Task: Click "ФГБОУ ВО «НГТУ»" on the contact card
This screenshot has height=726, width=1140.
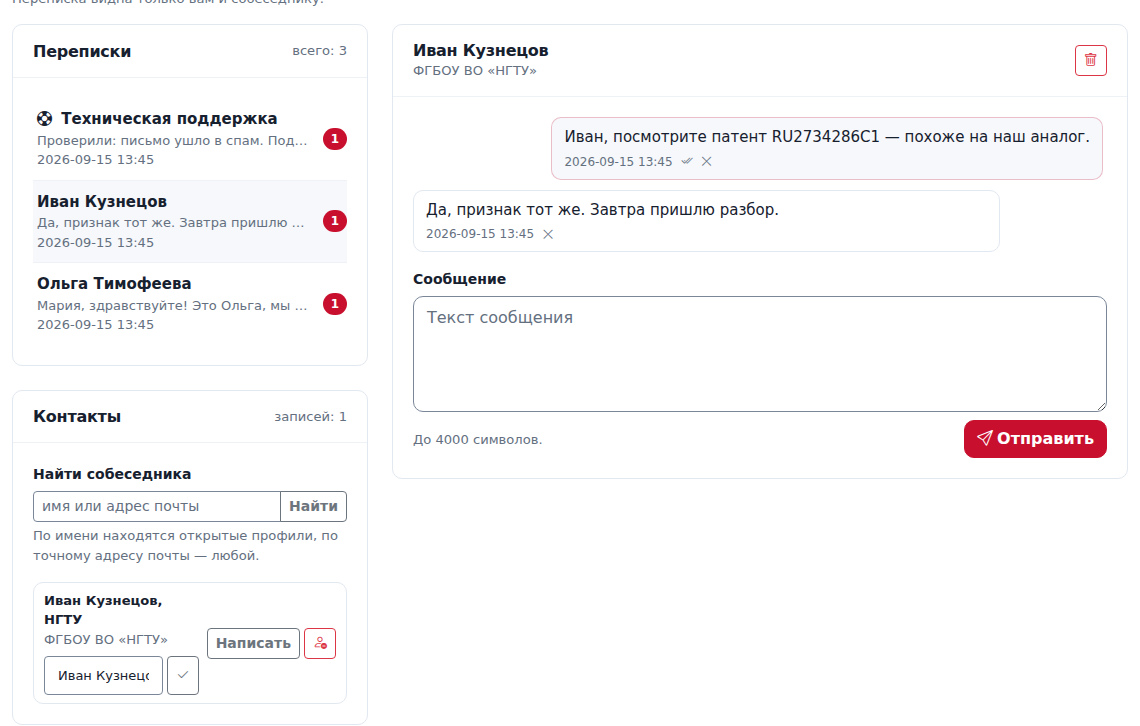Action: (105, 640)
